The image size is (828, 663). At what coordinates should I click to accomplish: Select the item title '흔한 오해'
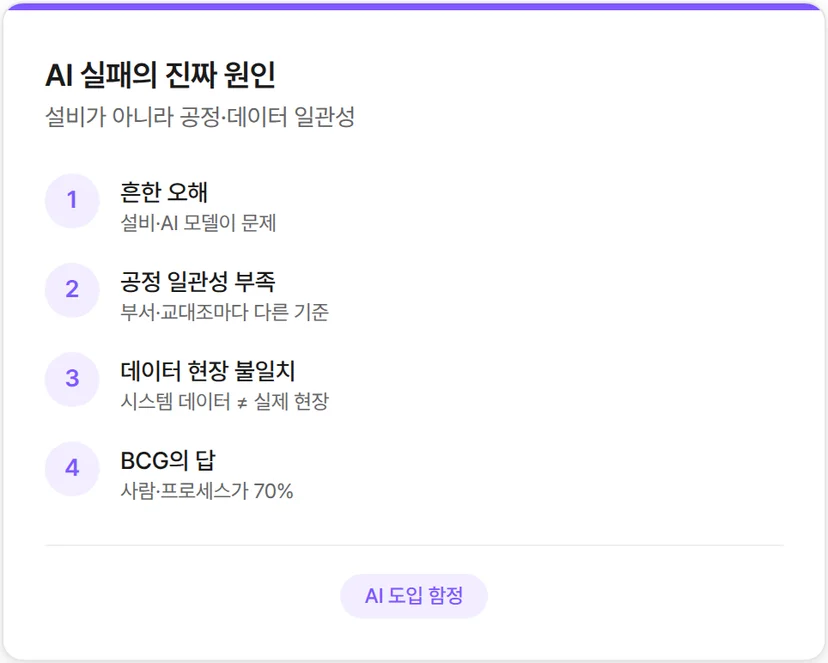point(164,192)
